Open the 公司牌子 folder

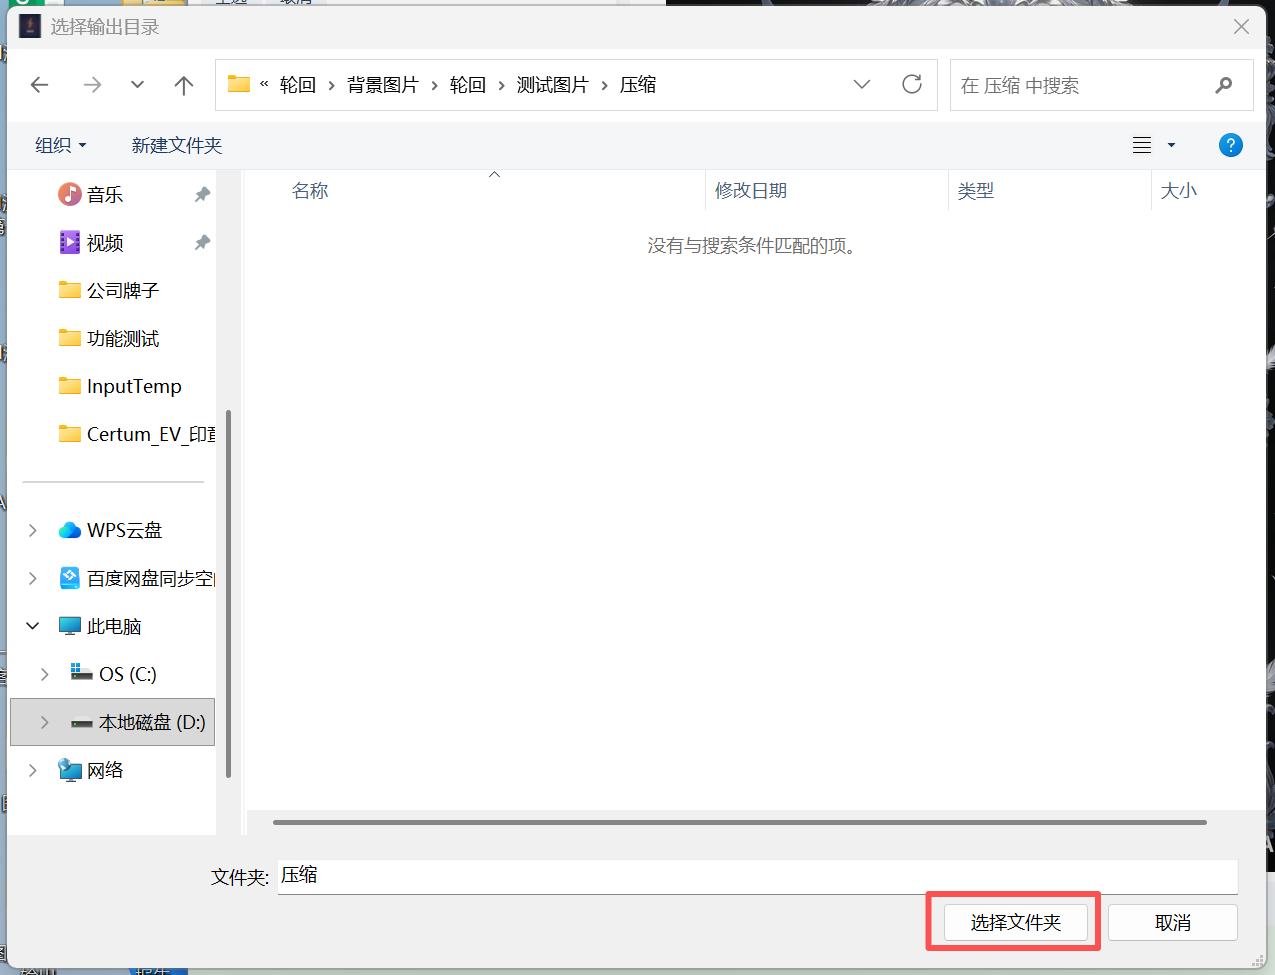123,290
